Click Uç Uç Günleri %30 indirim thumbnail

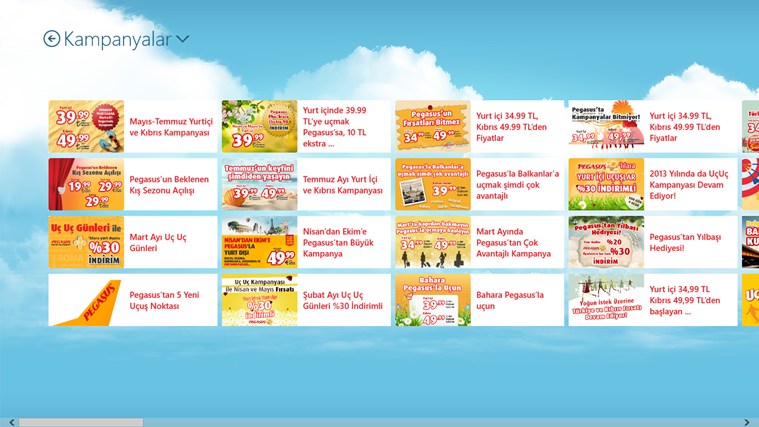(86, 242)
